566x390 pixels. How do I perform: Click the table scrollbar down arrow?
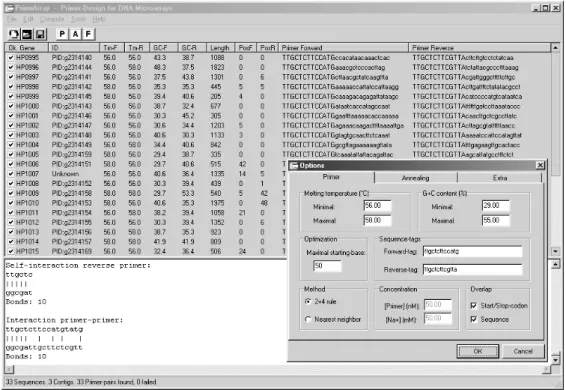(x=555, y=251)
